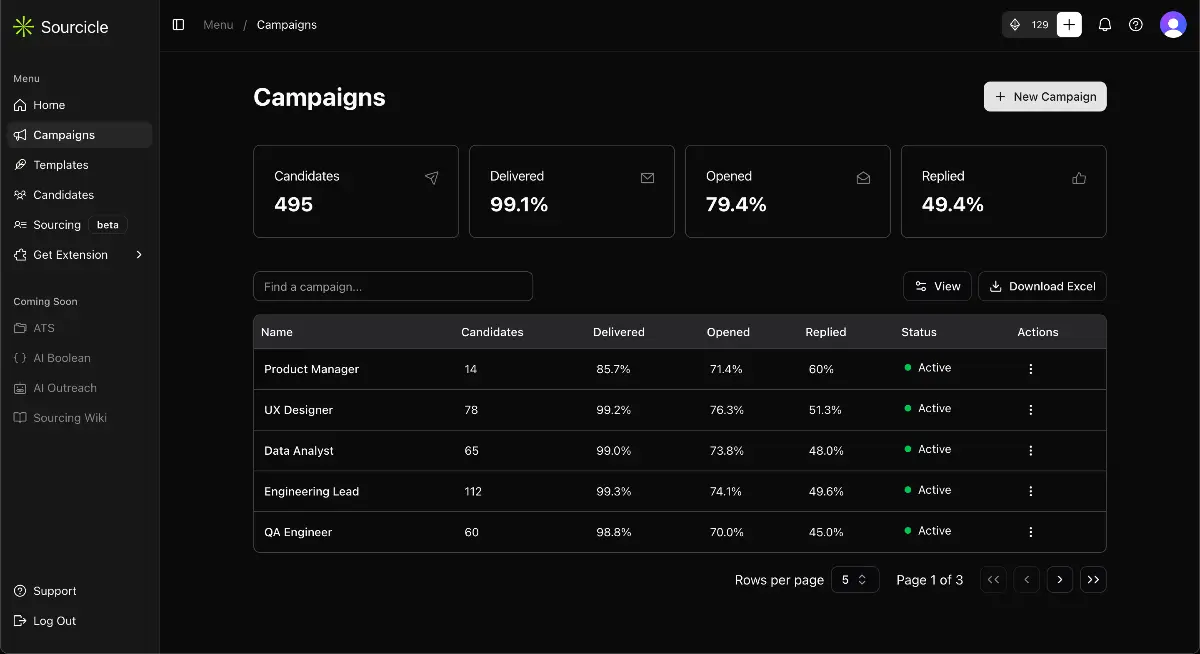1200x654 pixels.
Task: Click the New Campaign button
Action: (1045, 97)
